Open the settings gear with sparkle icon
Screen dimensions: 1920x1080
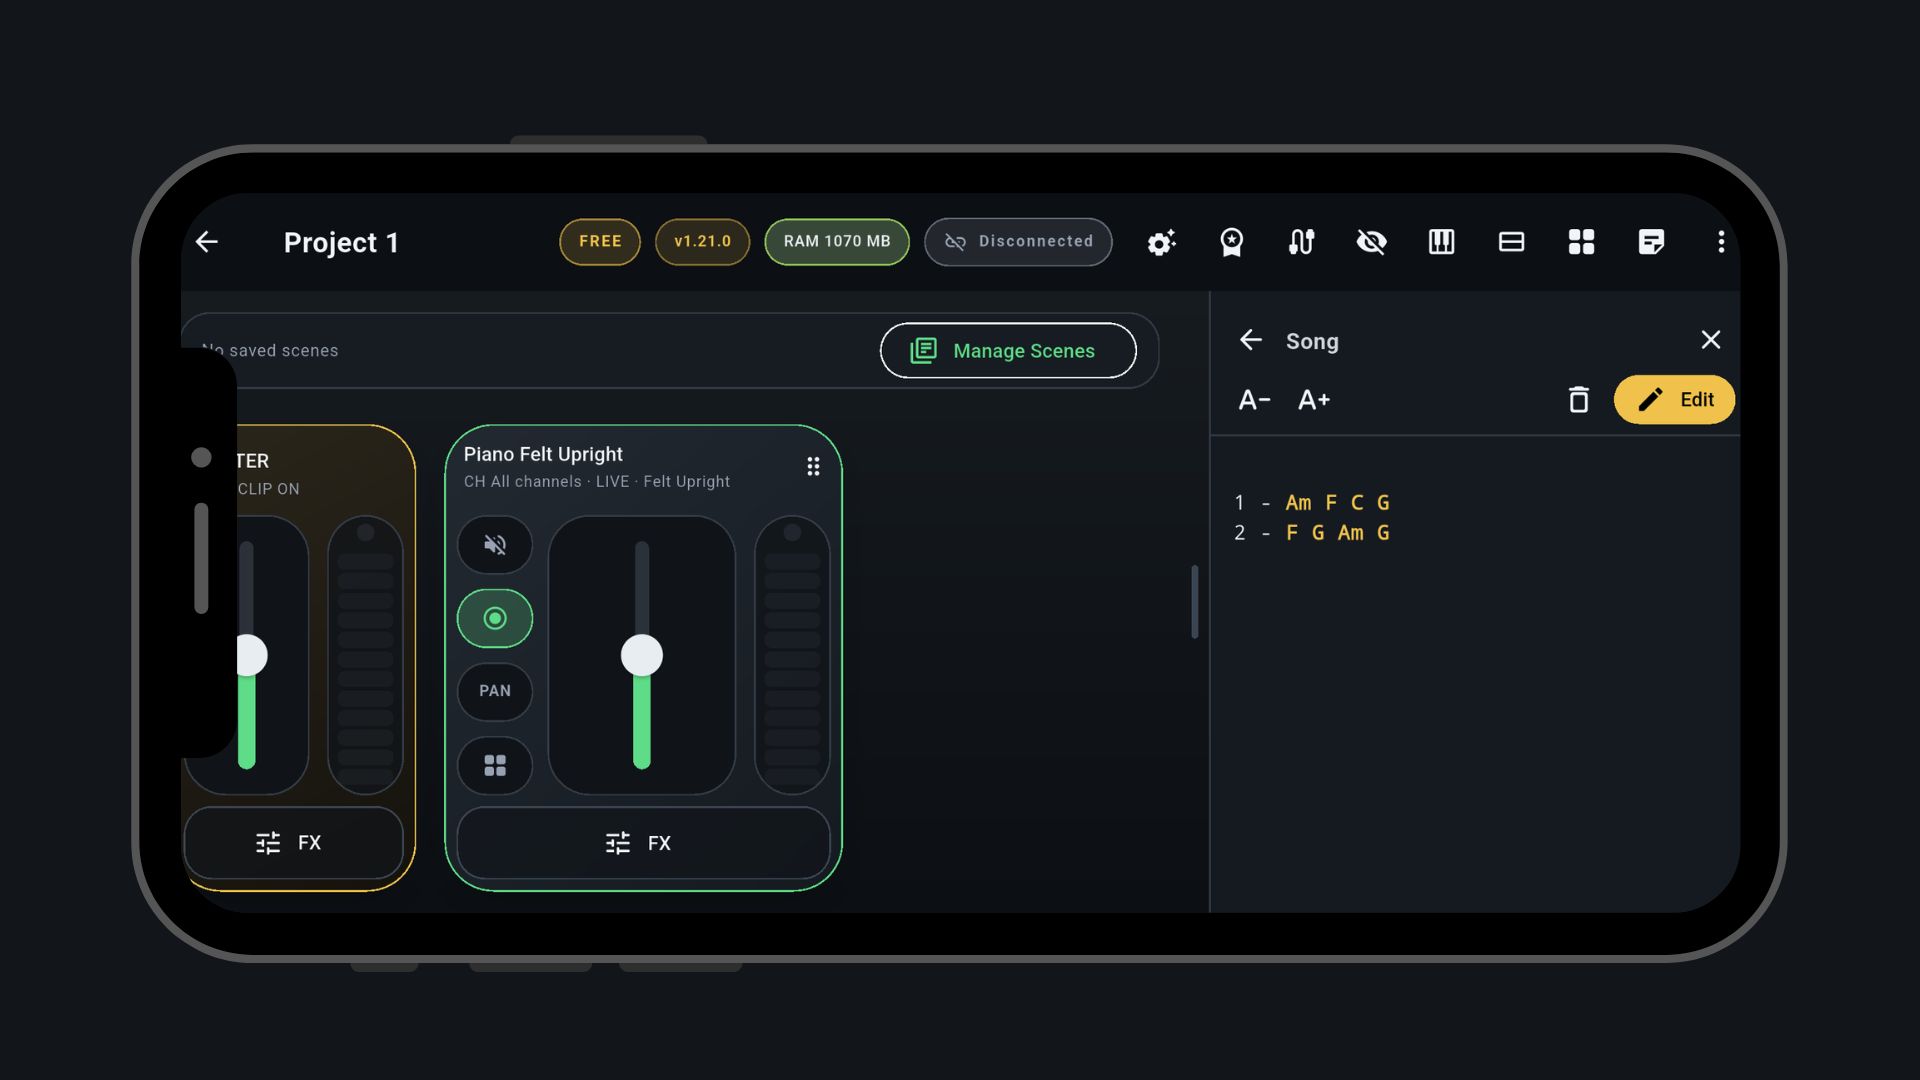tap(1161, 242)
